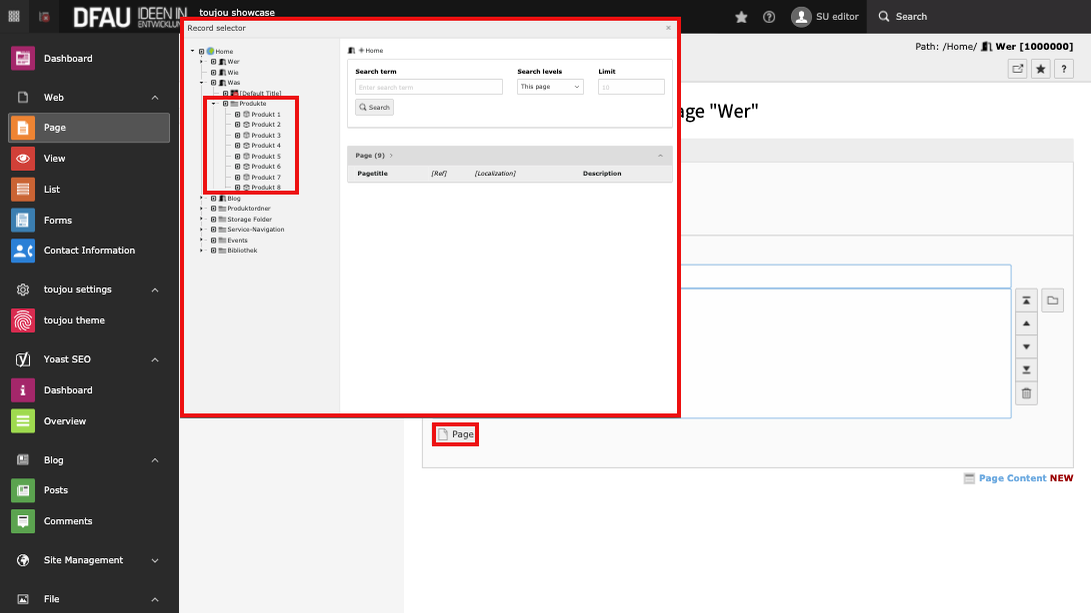Click the folder browse icon

click(x=1052, y=301)
